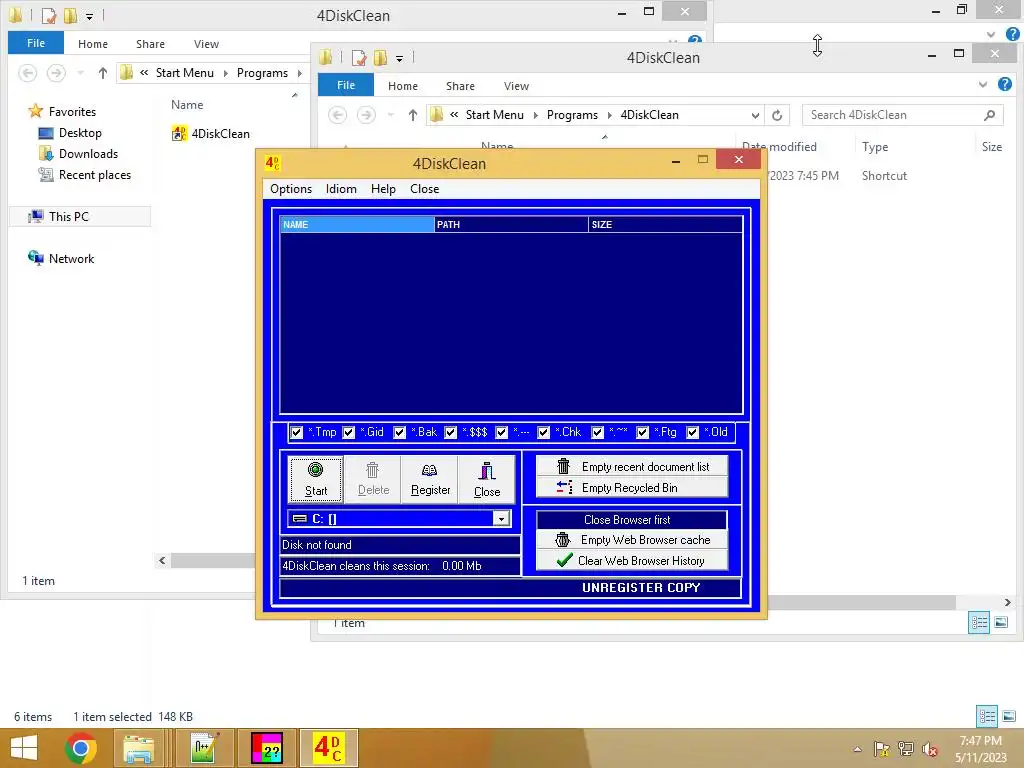1024x768 pixels.
Task: Toggle the *.Gid checkbox
Action: click(349, 432)
